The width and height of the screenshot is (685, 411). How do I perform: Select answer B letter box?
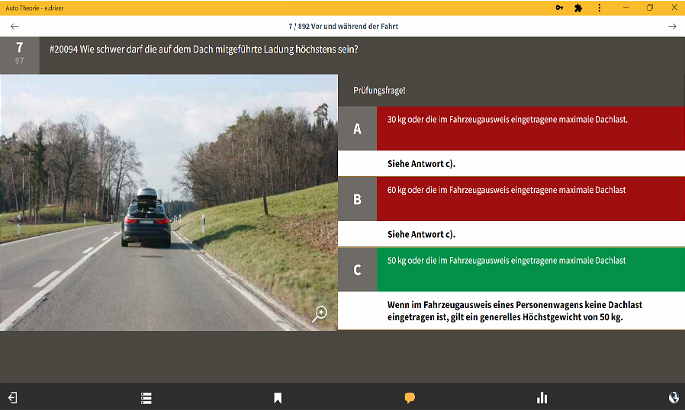(x=357, y=199)
